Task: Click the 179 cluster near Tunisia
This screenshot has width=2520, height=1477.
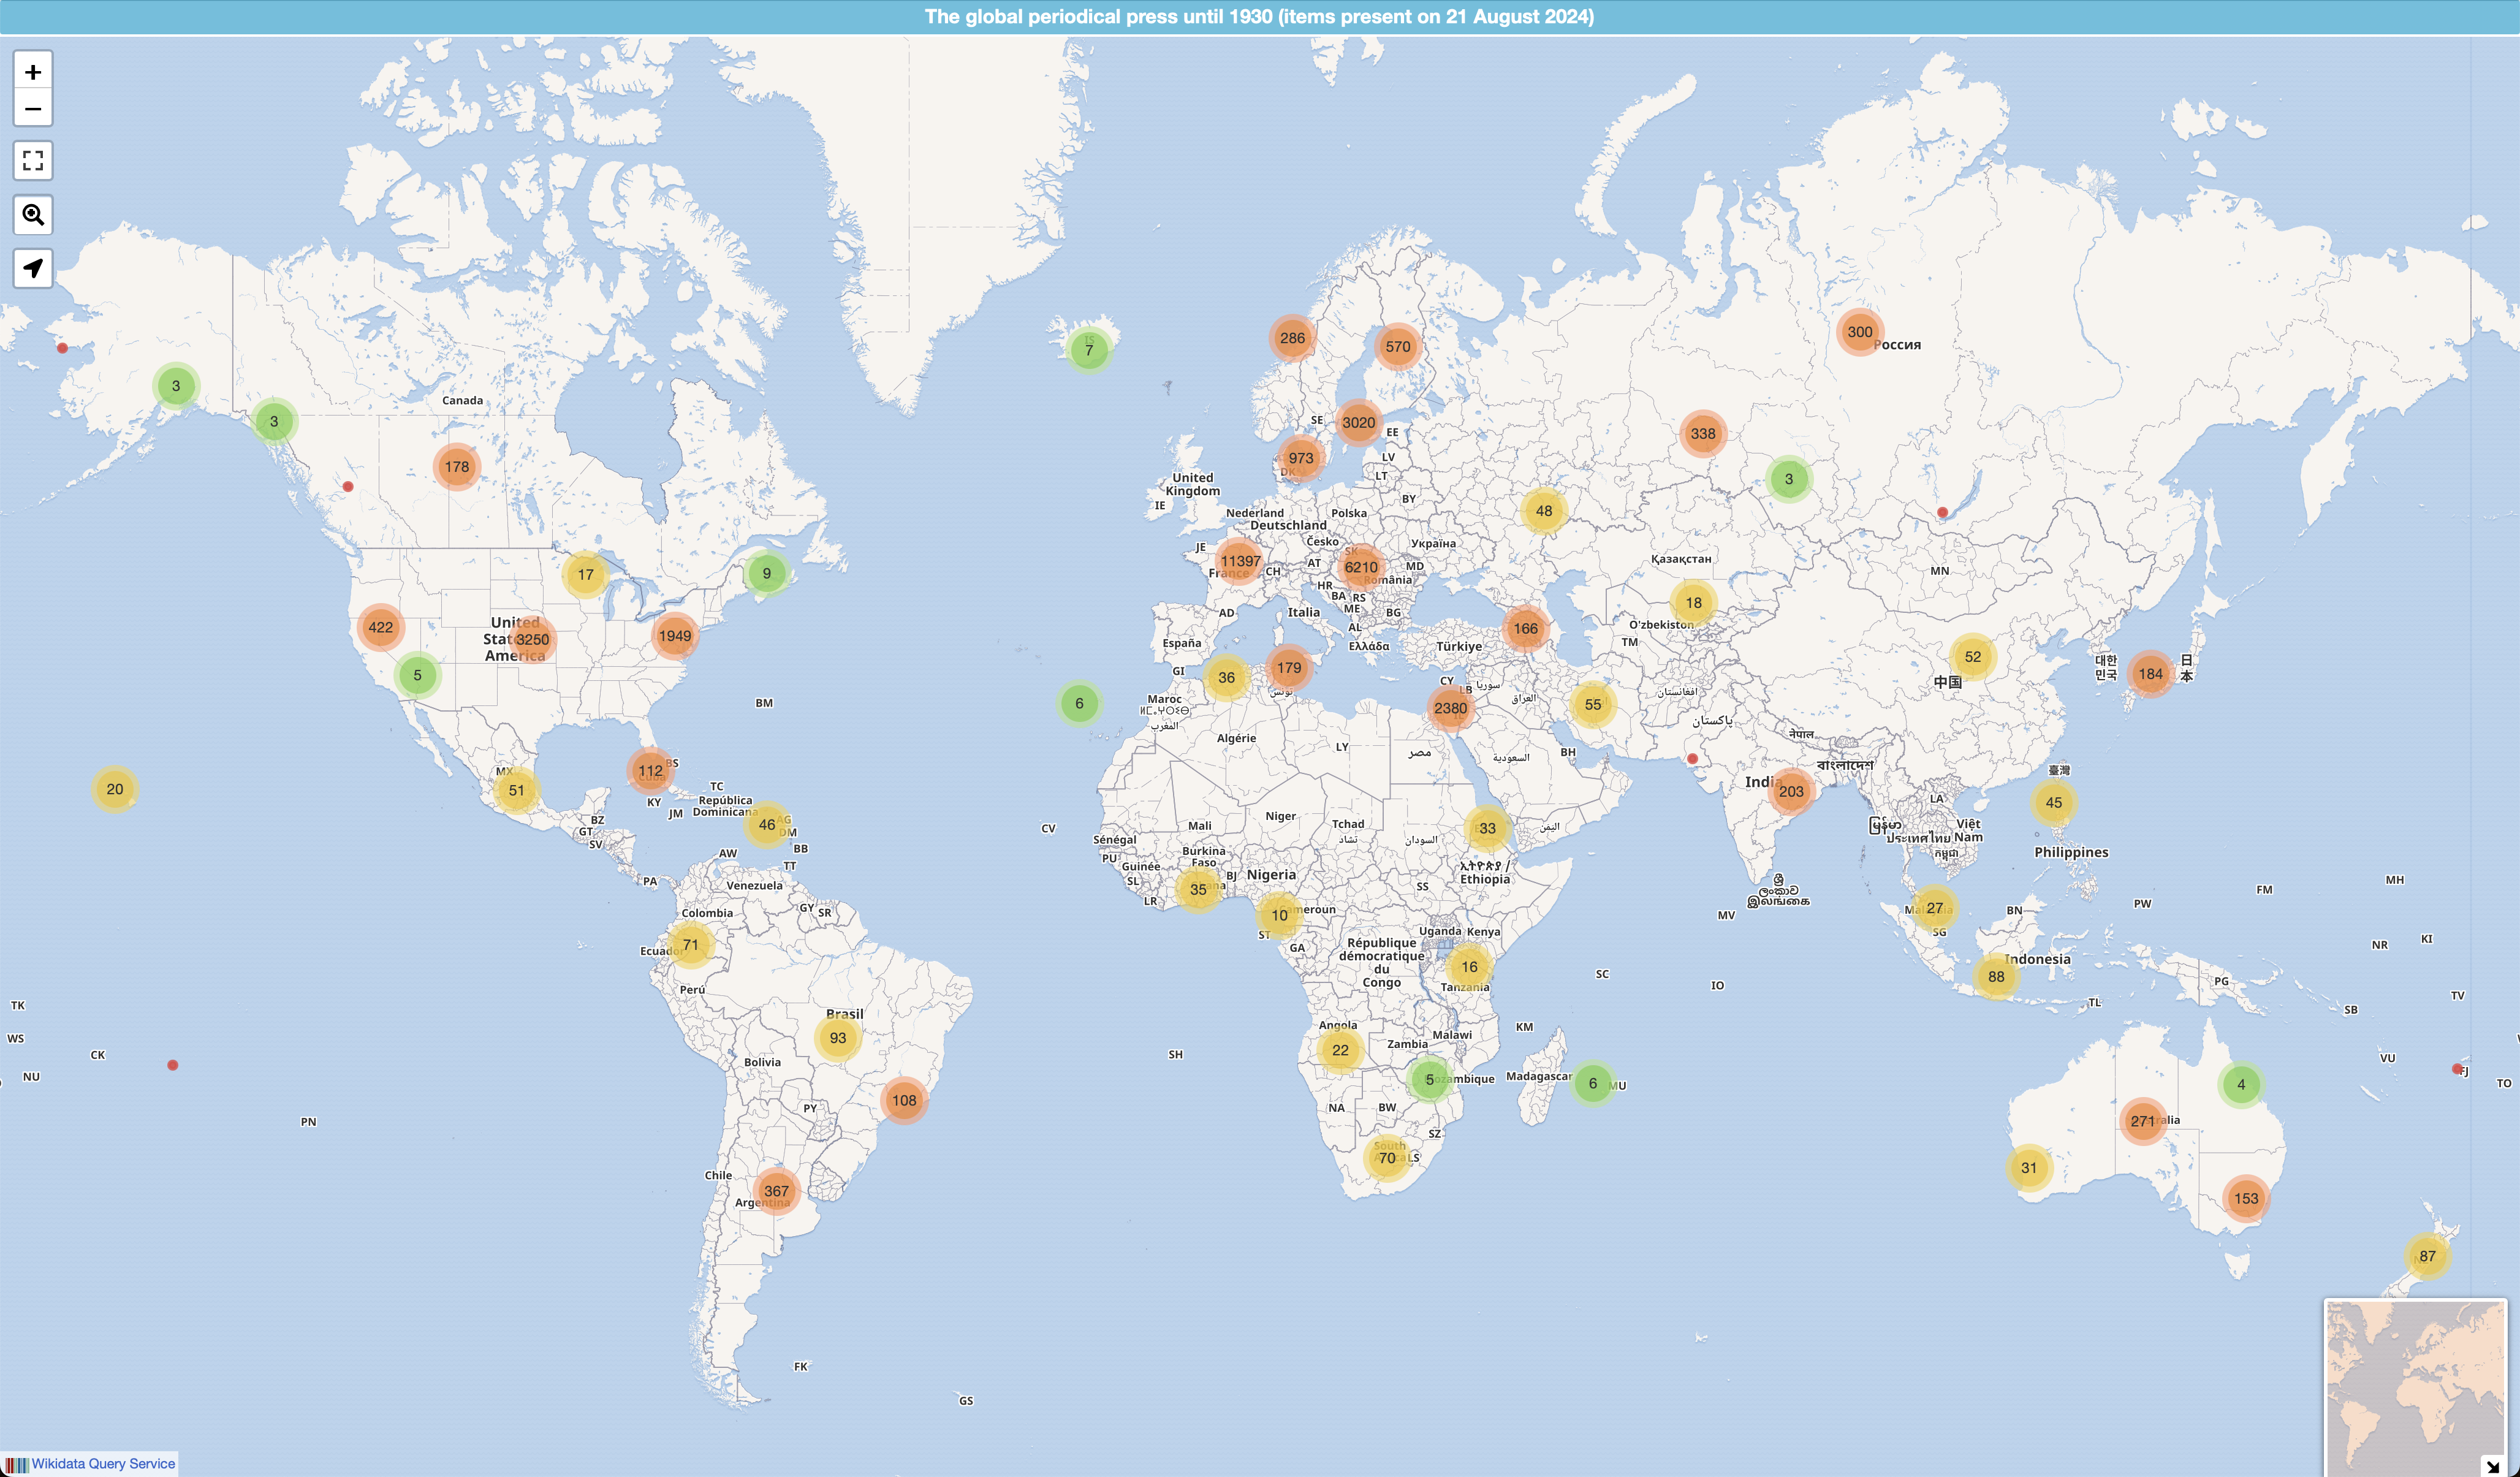Action: (1289, 668)
